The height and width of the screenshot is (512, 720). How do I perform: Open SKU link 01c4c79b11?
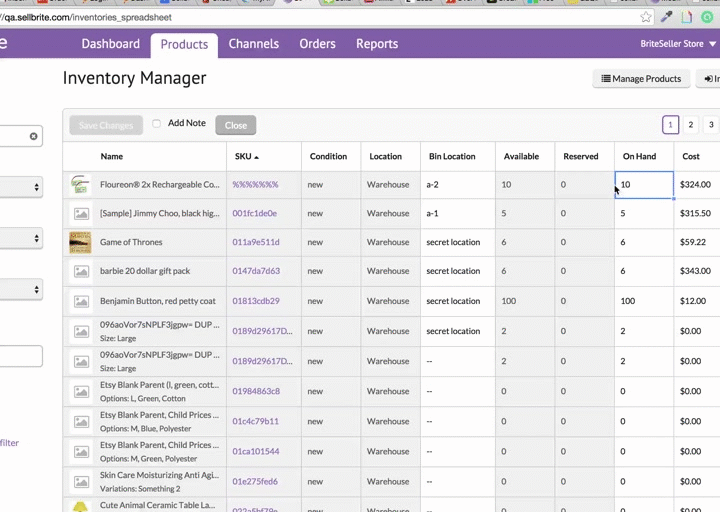point(255,422)
